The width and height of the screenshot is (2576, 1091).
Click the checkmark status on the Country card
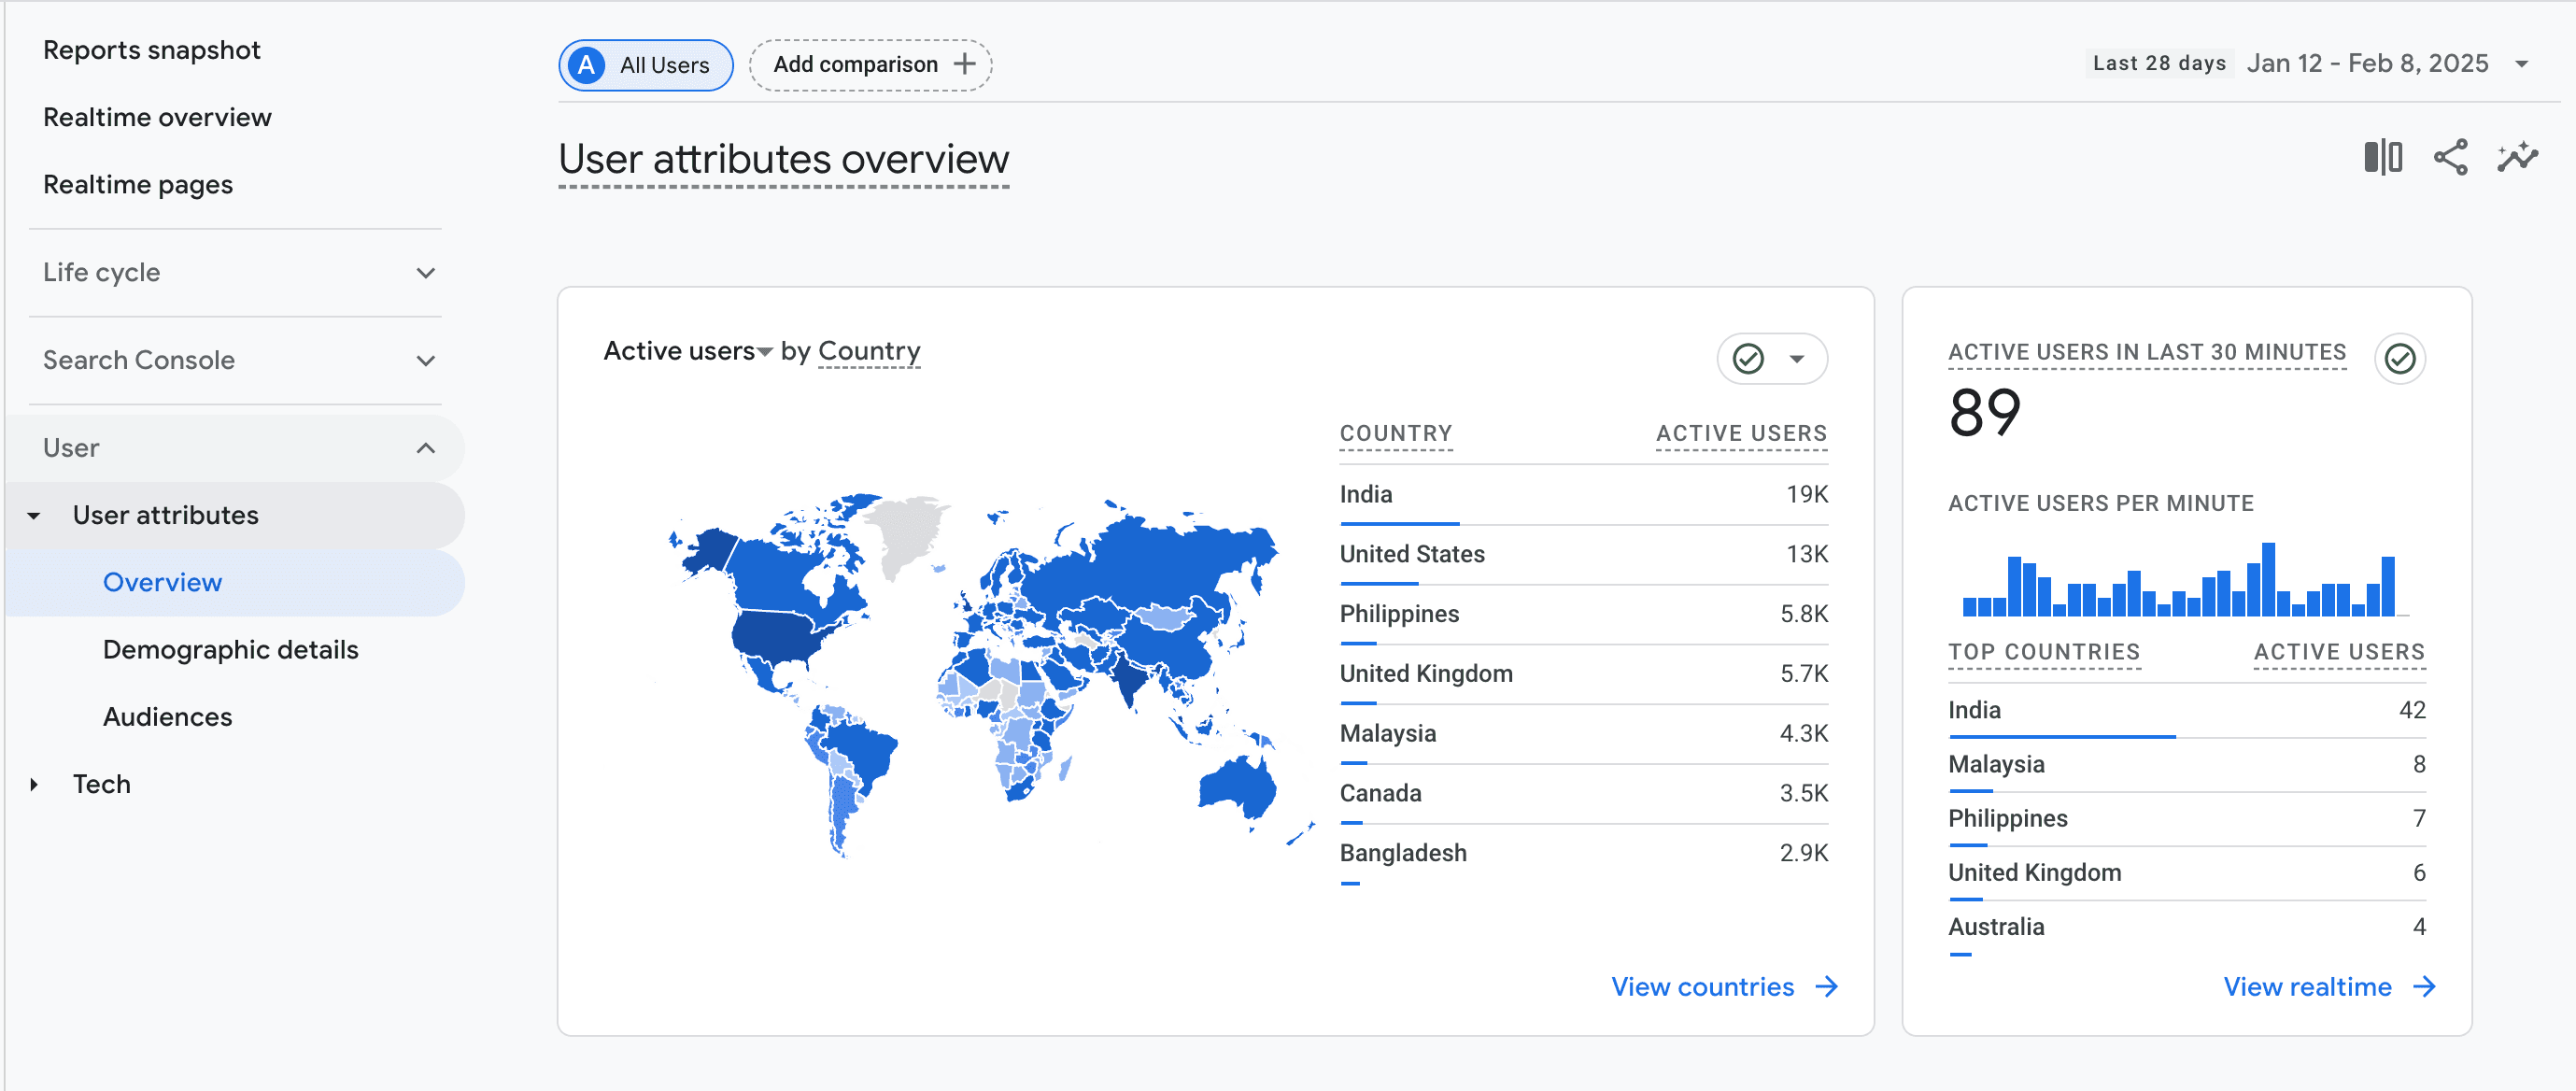point(1748,358)
